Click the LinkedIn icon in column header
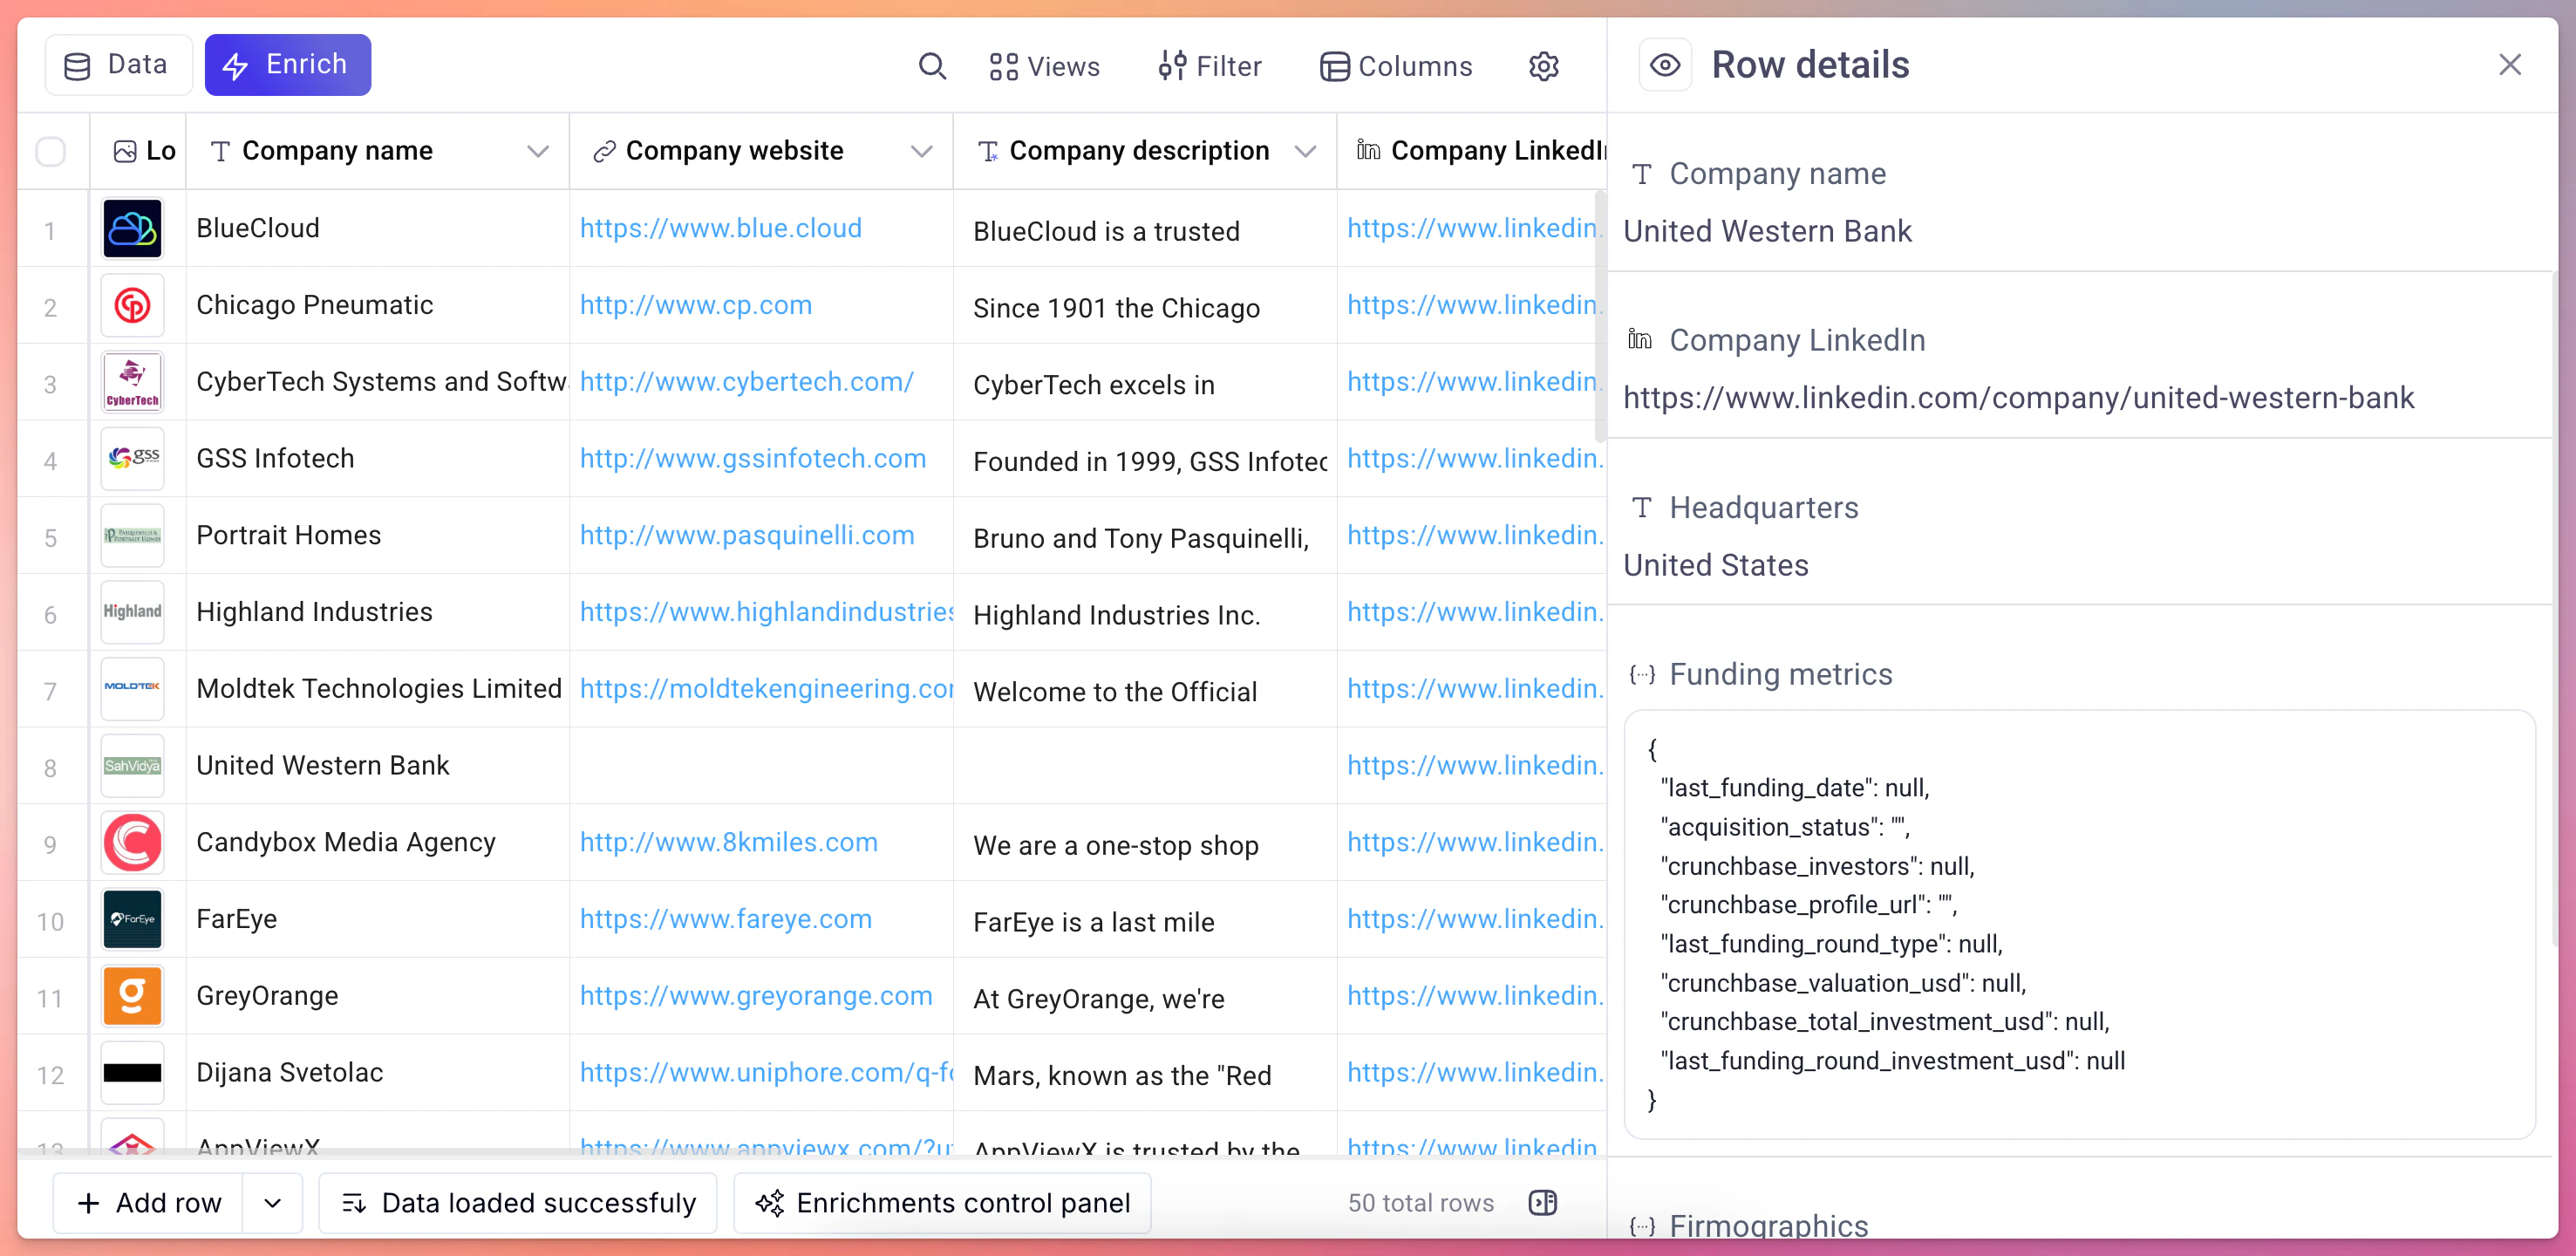Screen dimensions: 2576x1256 pyautogui.click(x=1368, y=151)
